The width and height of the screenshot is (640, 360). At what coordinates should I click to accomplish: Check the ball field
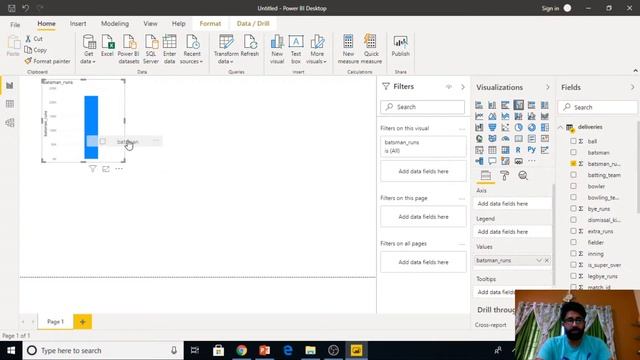(x=573, y=141)
